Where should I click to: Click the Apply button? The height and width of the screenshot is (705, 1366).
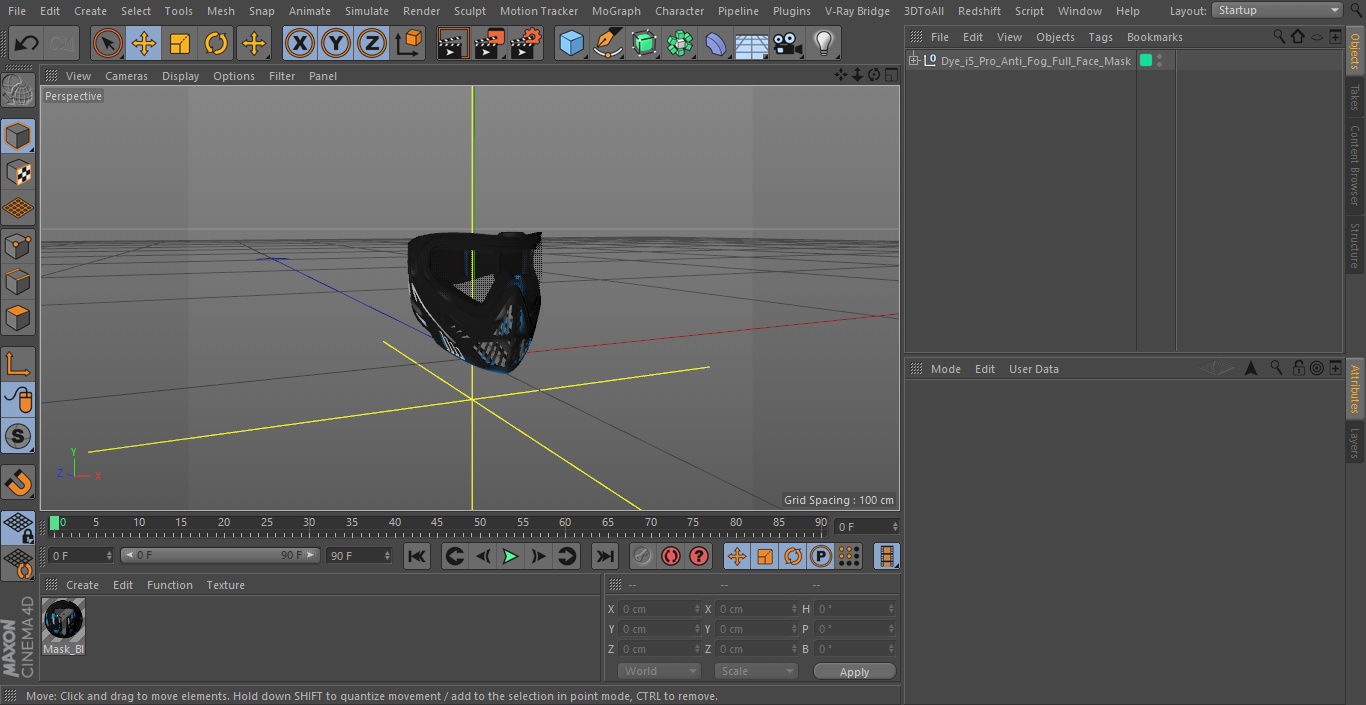[x=854, y=672]
